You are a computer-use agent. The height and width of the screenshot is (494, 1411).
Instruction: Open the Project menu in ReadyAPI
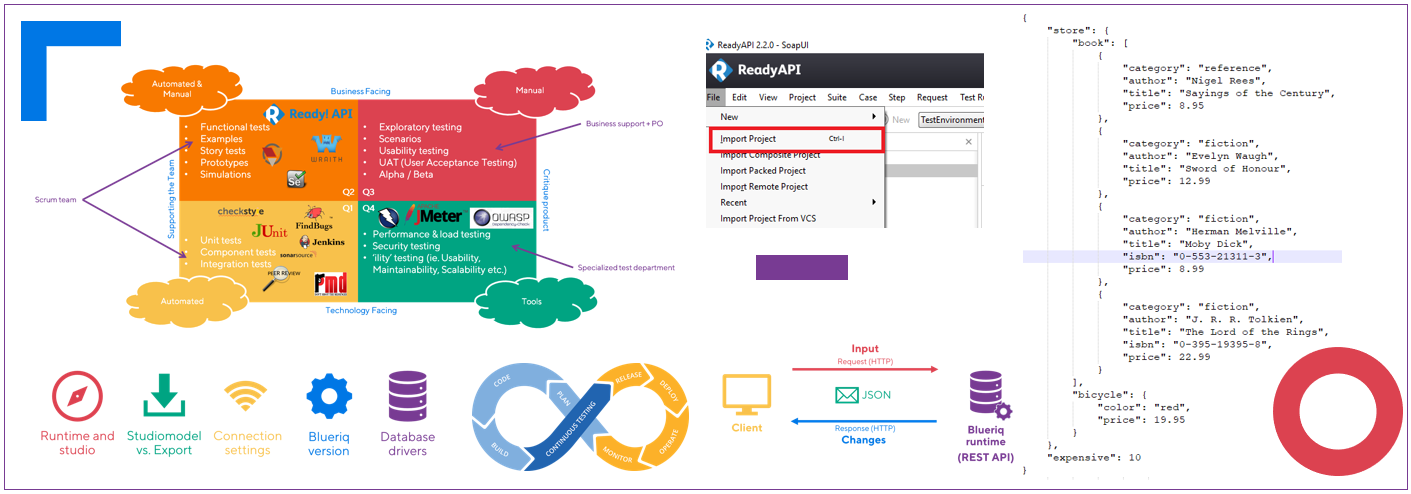pos(802,97)
